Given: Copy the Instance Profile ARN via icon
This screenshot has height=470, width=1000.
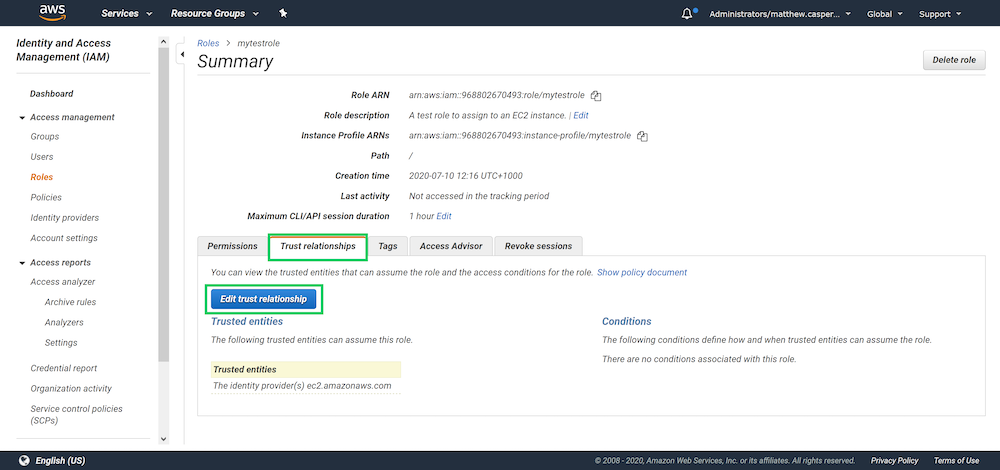Looking at the screenshot, I should point(643,136).
